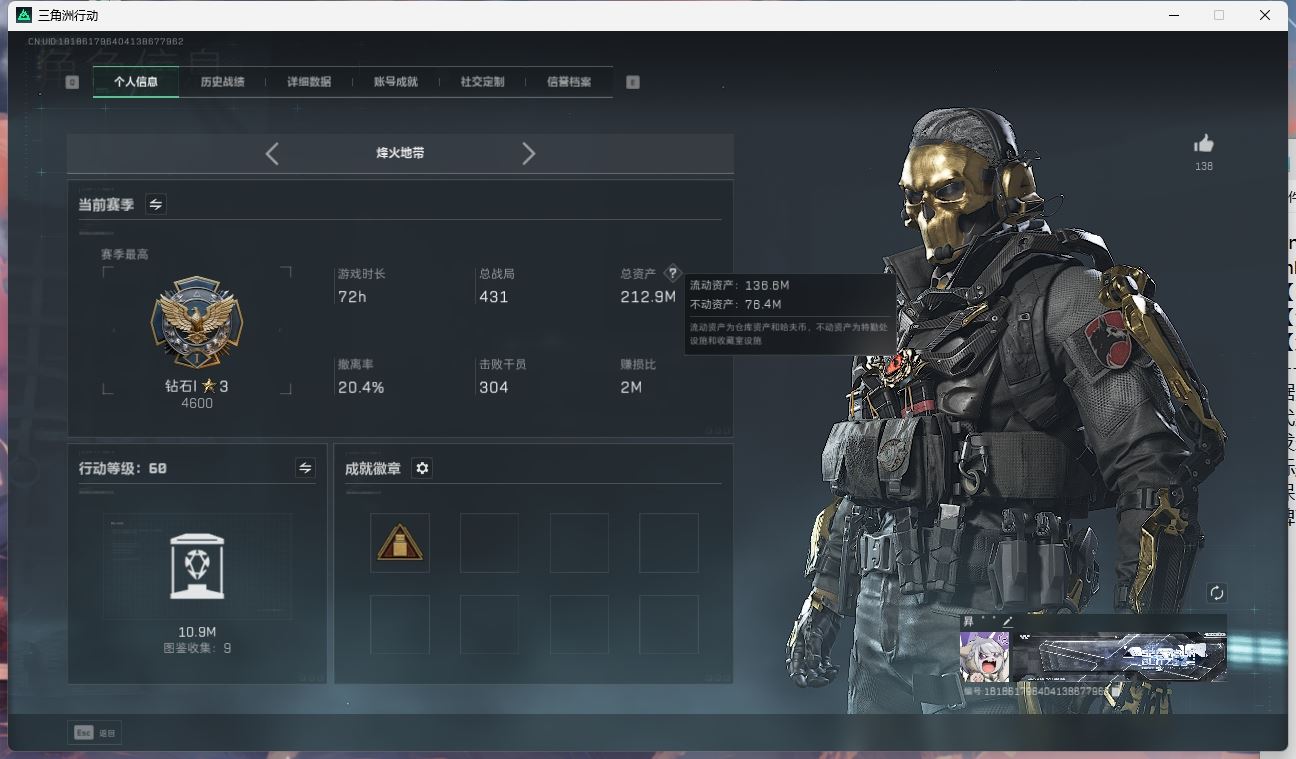The width and height of the screenshot is (1296, 759).
Task: Click the pencil edit icon above avatar
Action: pyautogui.click(x=1007, y=622)
